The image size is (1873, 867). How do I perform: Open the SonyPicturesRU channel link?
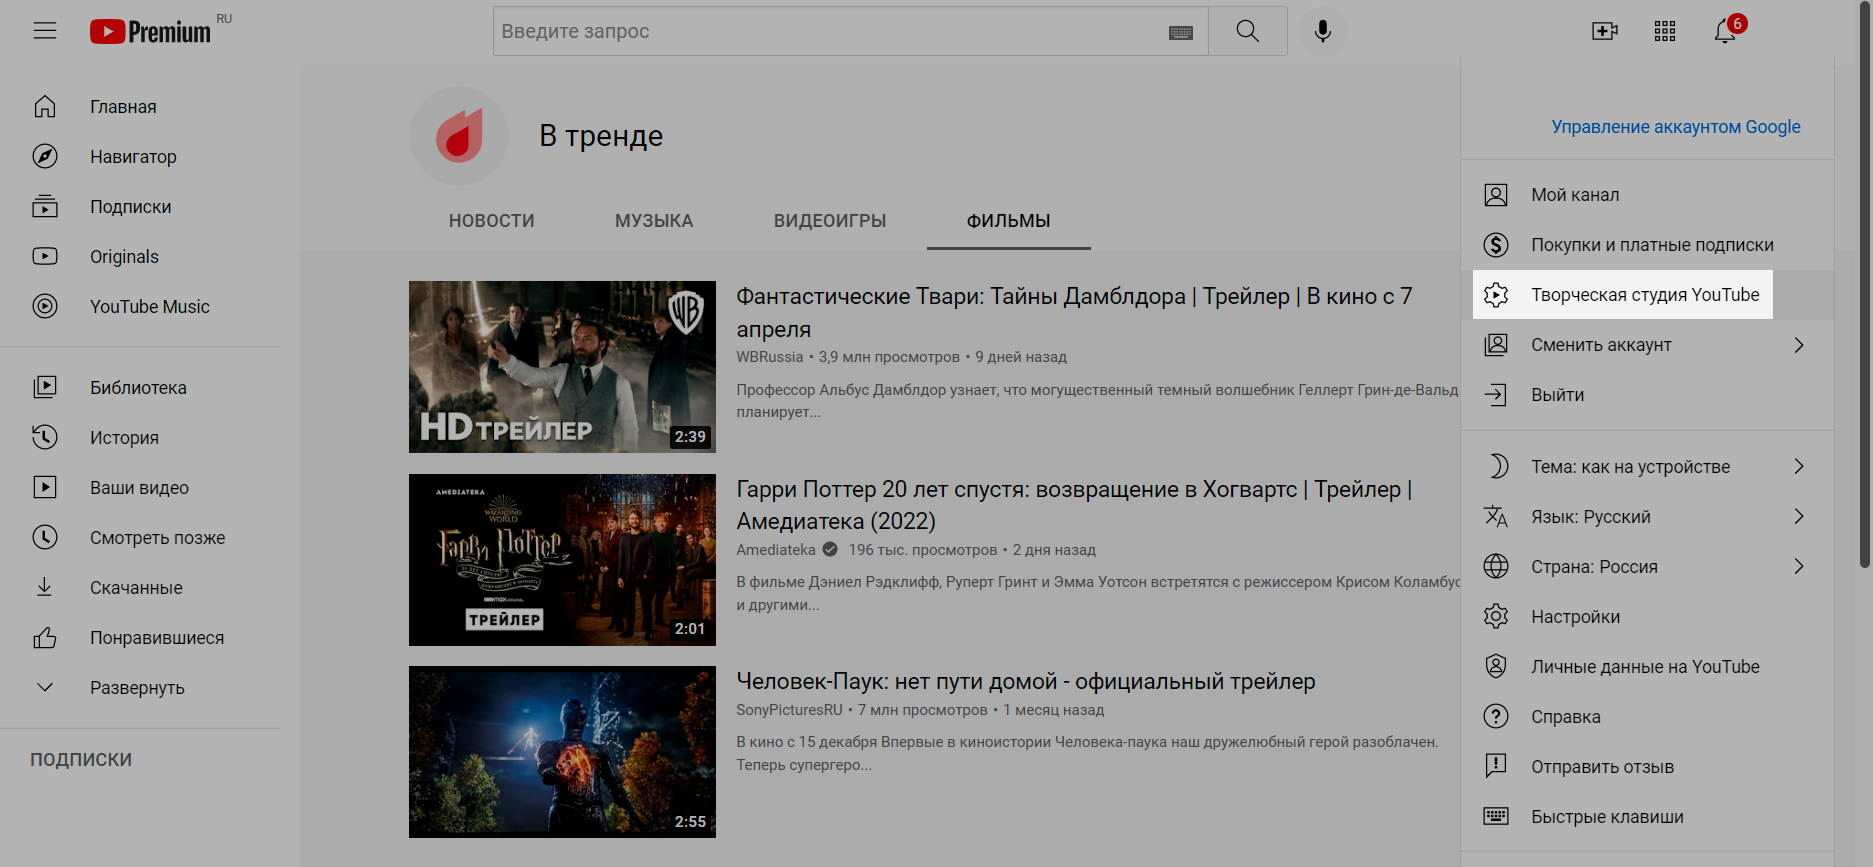click(790, 710)
